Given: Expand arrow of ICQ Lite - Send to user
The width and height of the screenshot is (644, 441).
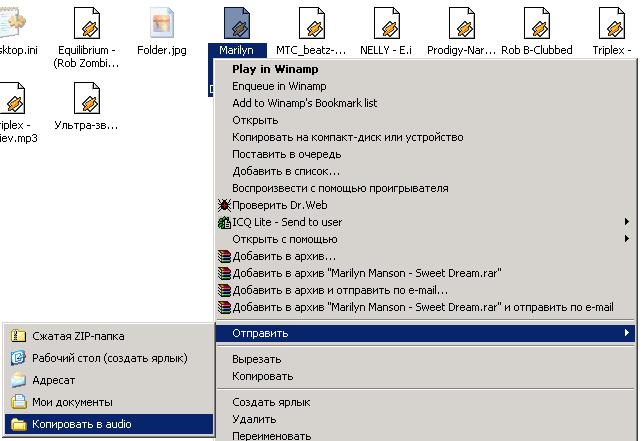Looking at the screenshot, I should 627,222.
